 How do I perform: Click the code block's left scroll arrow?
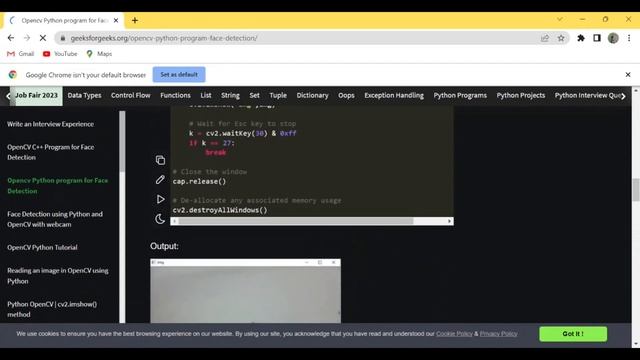[174, 221]
